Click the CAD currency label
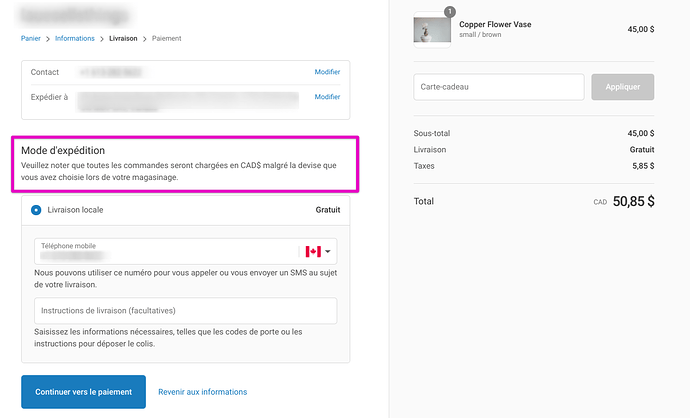The image size is (690, 418). [x=600, y=202]
